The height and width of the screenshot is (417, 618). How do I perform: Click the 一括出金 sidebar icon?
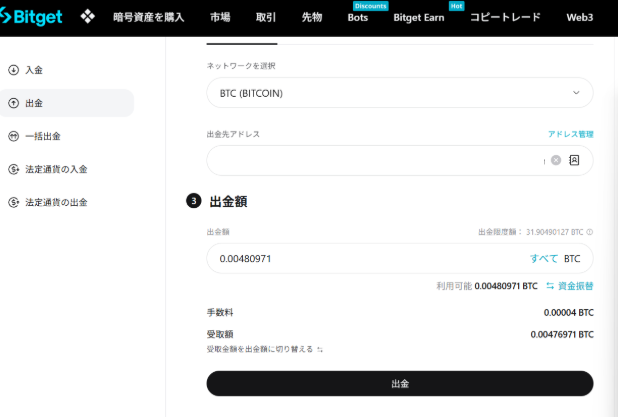click(13, 136)
